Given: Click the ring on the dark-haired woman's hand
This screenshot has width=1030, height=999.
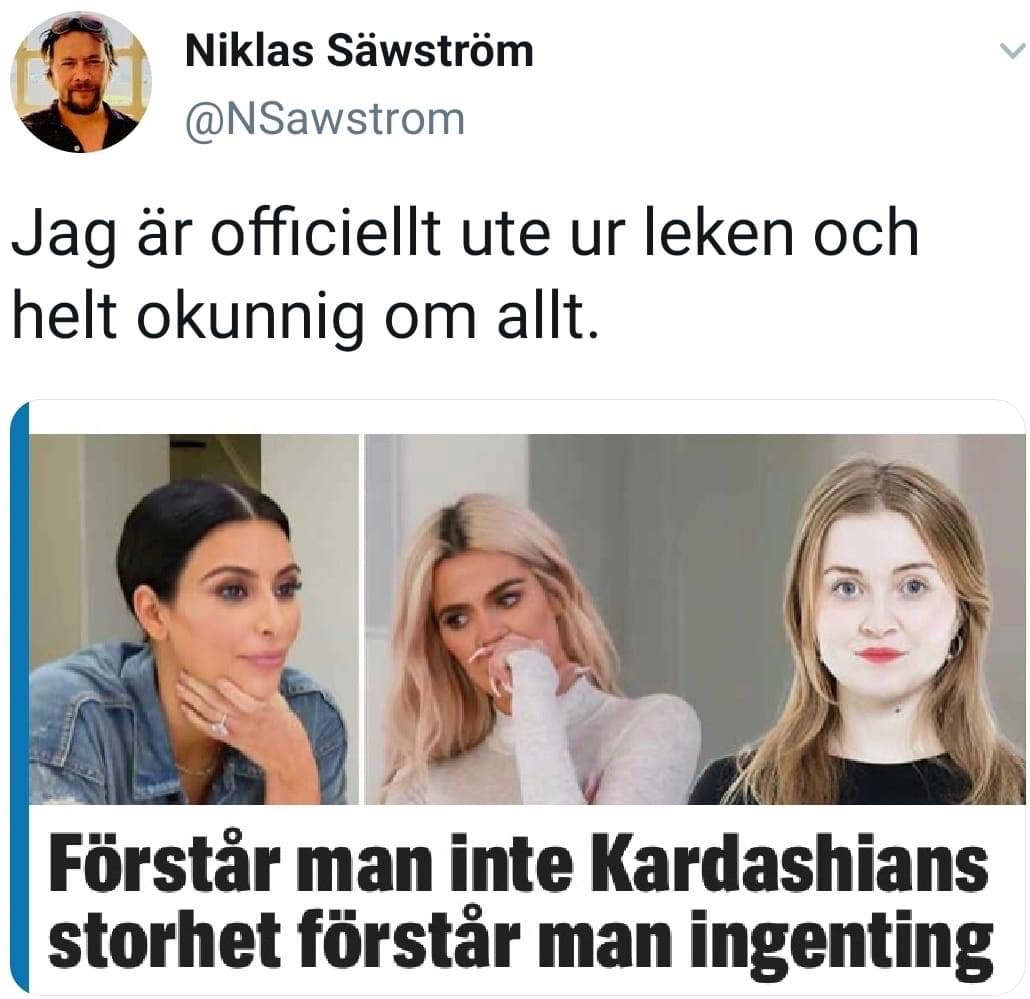Looking at the screenshot, I should click(220, 726).
